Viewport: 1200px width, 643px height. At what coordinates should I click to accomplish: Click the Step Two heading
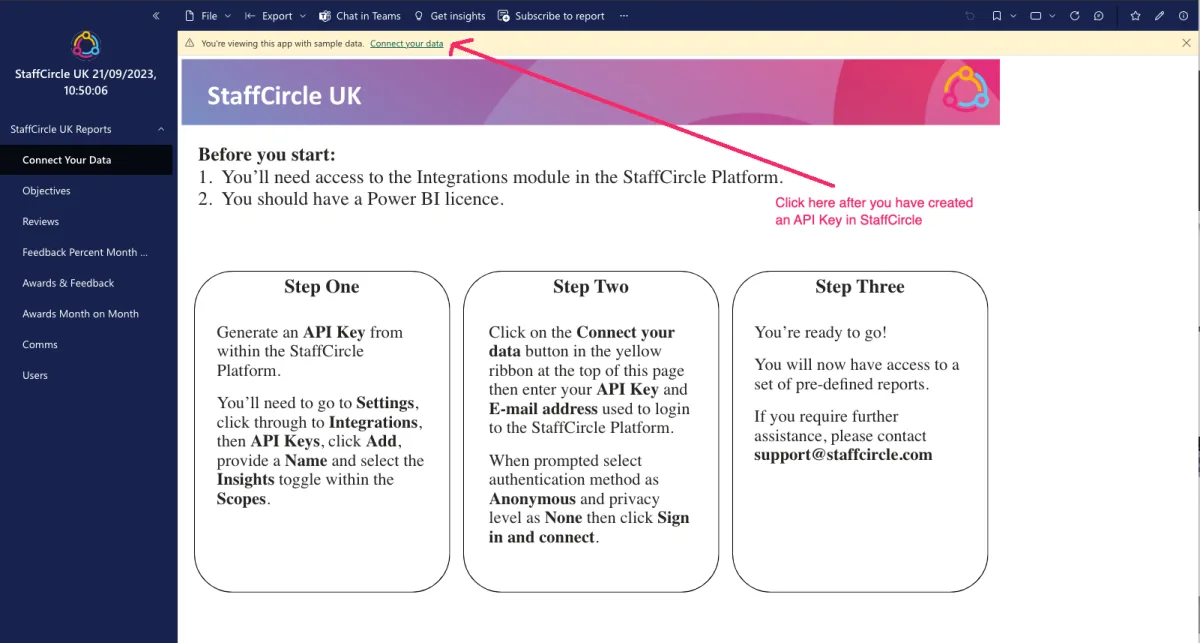pyautogui.click(x=590, y=287)
